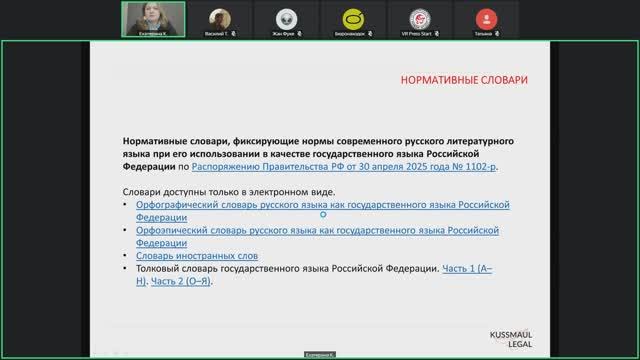The width and height of the screenshot is (640, 360).
Task: Click the alien avatar of Жан Фуке
Action: click(x=286, y=19)
